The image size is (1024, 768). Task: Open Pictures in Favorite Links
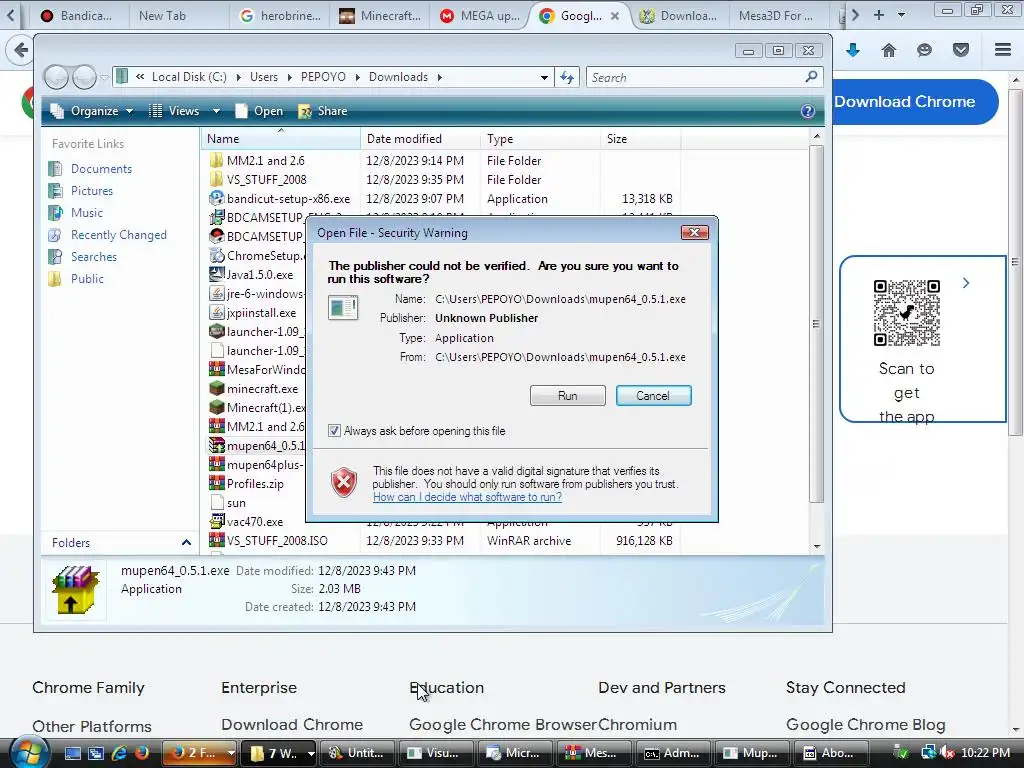pos(91,191)
